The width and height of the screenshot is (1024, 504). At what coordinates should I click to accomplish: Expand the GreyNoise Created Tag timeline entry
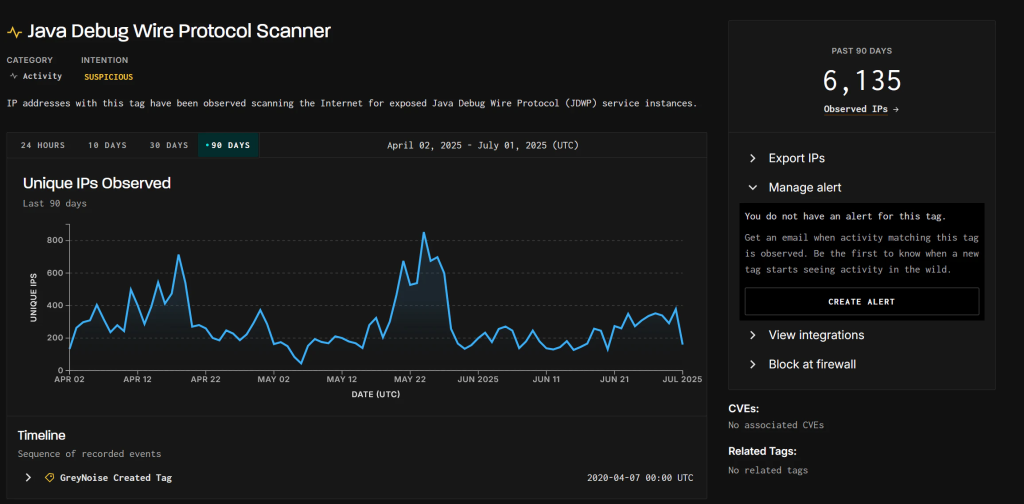pyautogui.click(x=28, y=478)
